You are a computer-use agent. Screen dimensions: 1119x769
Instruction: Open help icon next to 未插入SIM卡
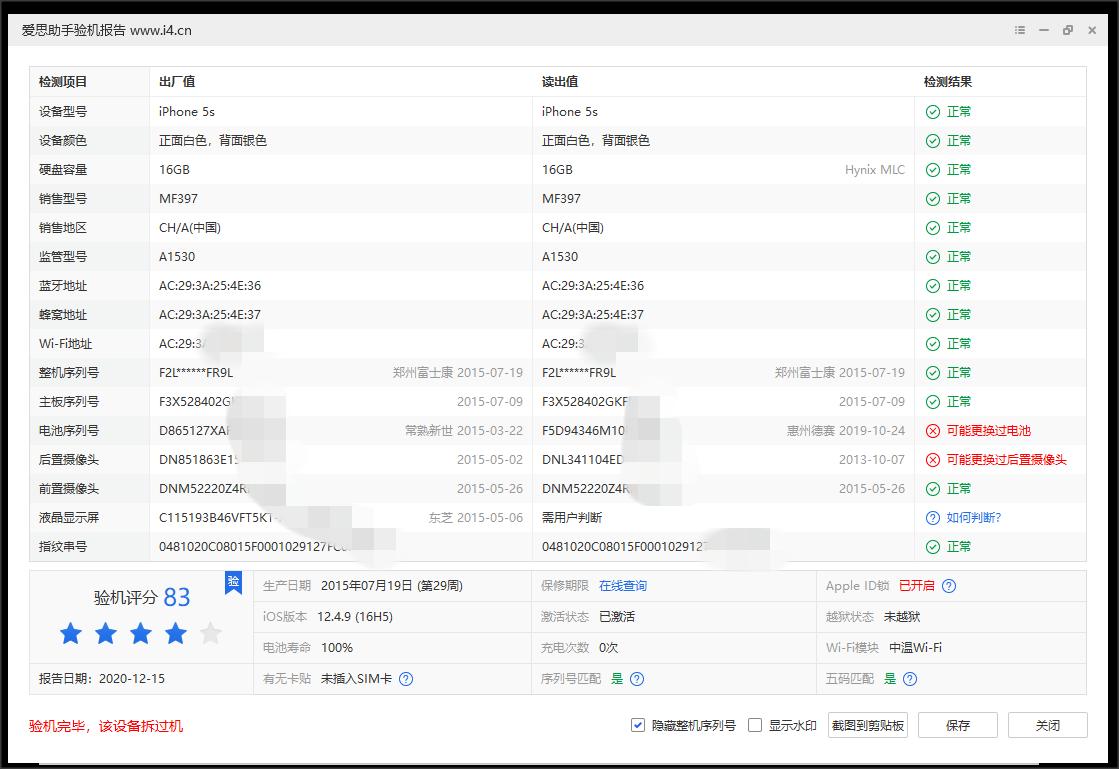[x=406, y=678]
